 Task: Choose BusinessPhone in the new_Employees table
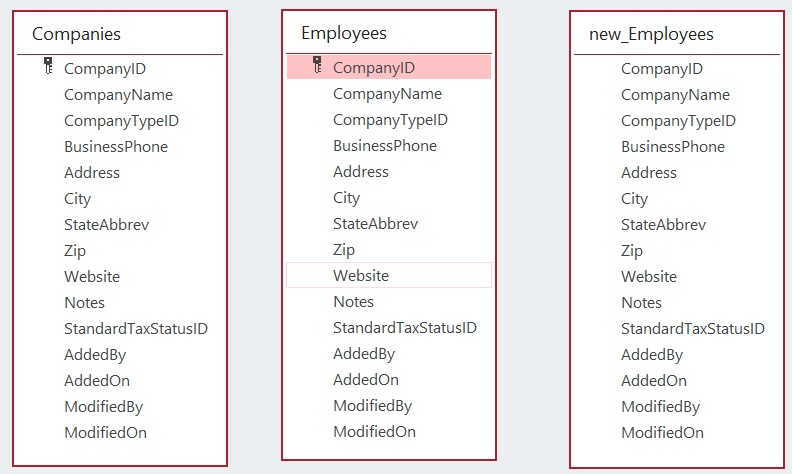(672, 147)
